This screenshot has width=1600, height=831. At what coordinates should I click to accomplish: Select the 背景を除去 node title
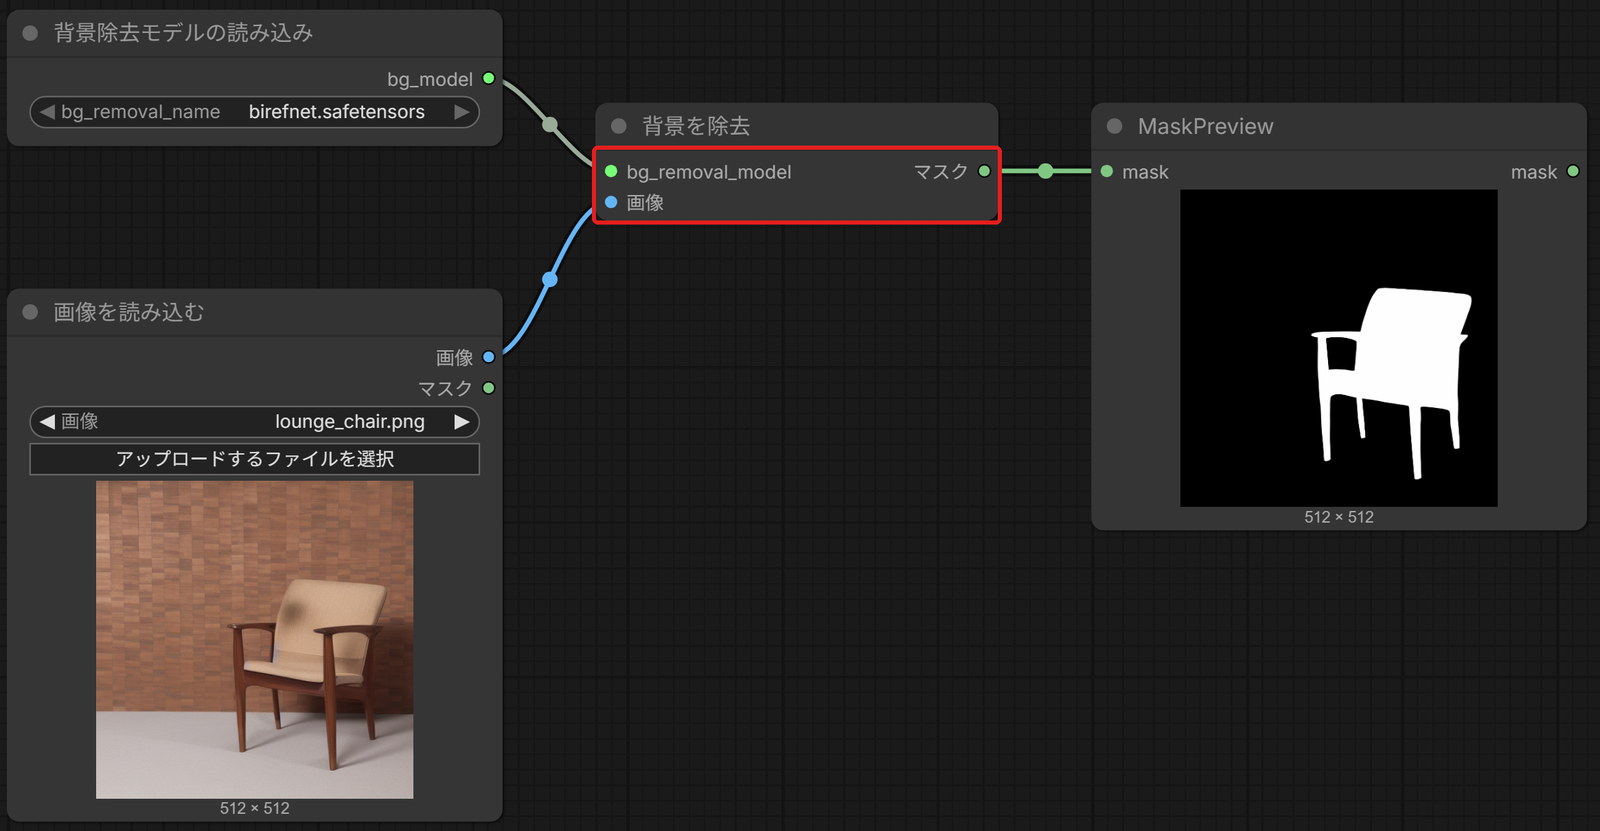pyautogui.click(x=696, y=126)
